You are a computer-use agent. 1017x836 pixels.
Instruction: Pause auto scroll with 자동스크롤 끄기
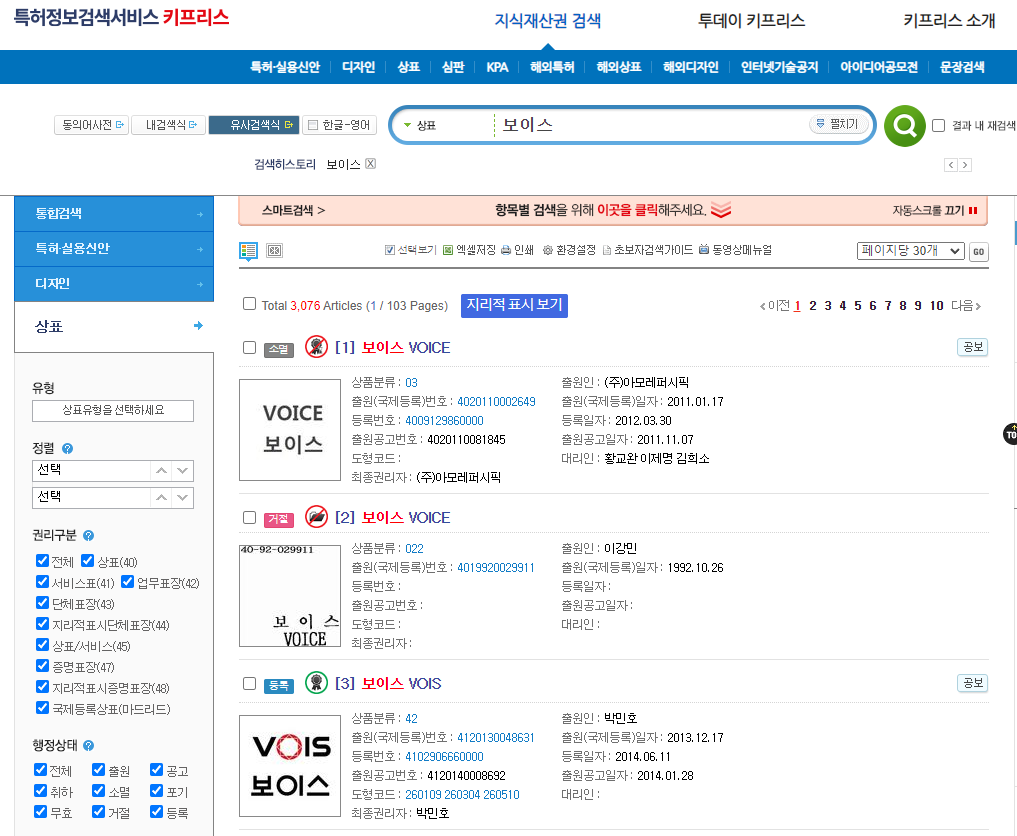(935, 210)
